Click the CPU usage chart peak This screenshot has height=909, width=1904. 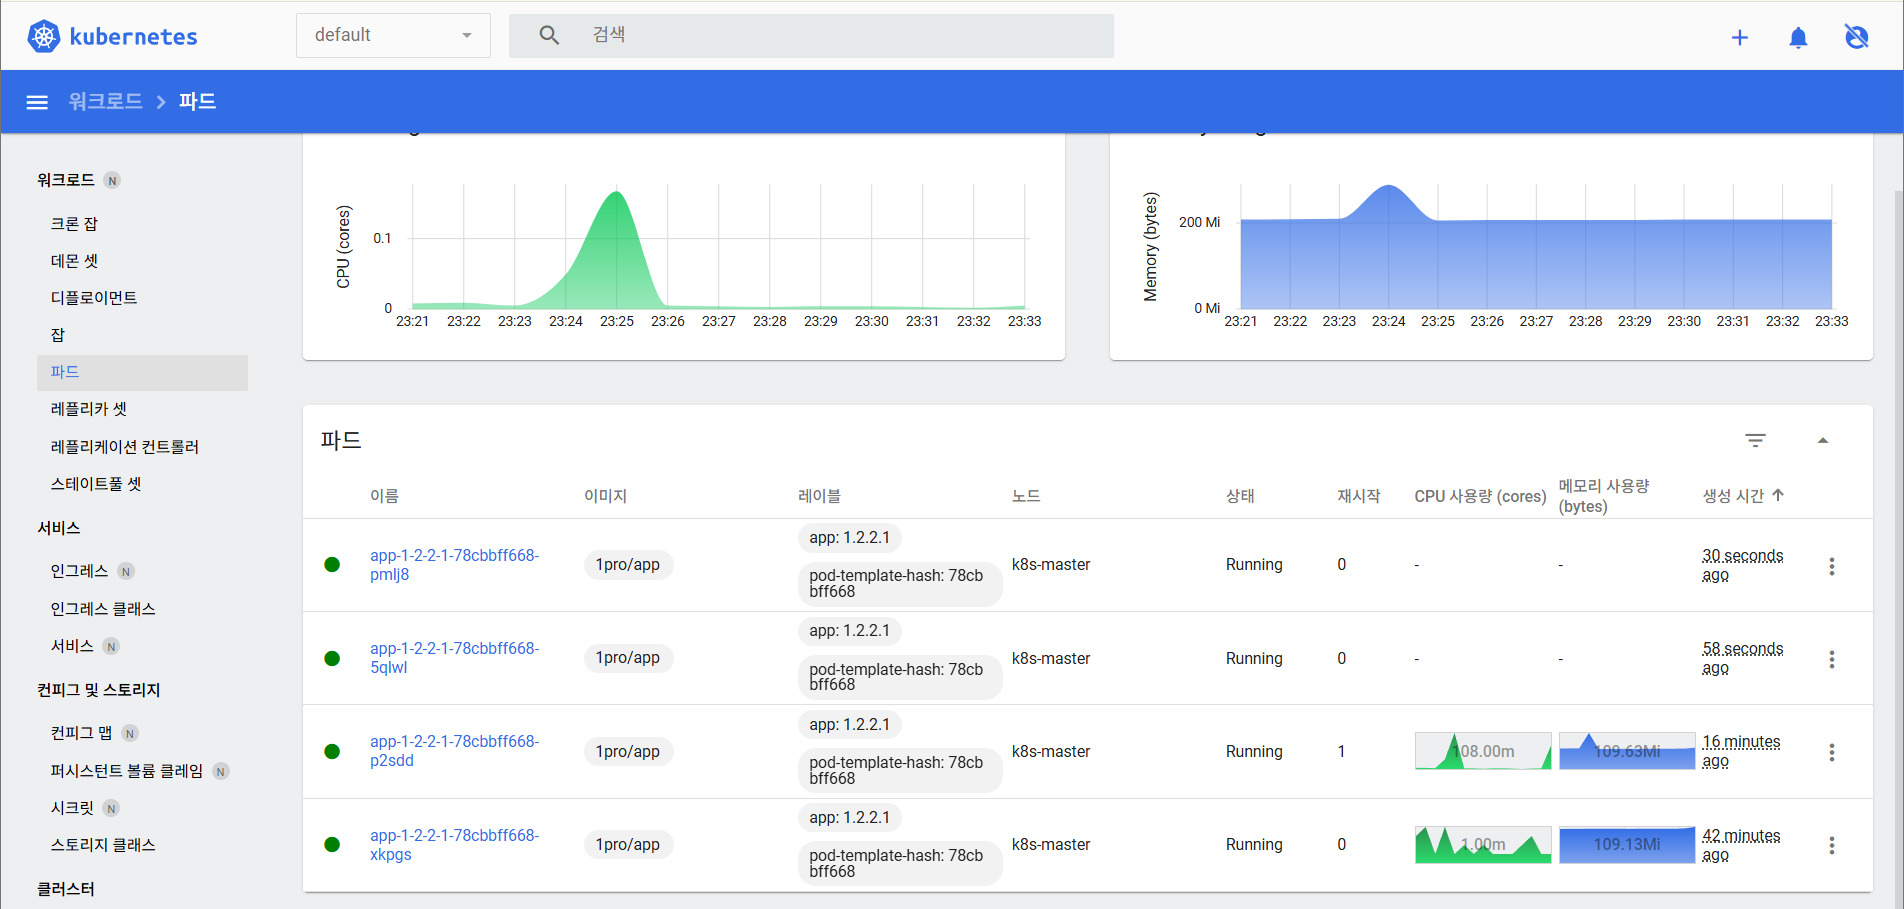[617, 194]
